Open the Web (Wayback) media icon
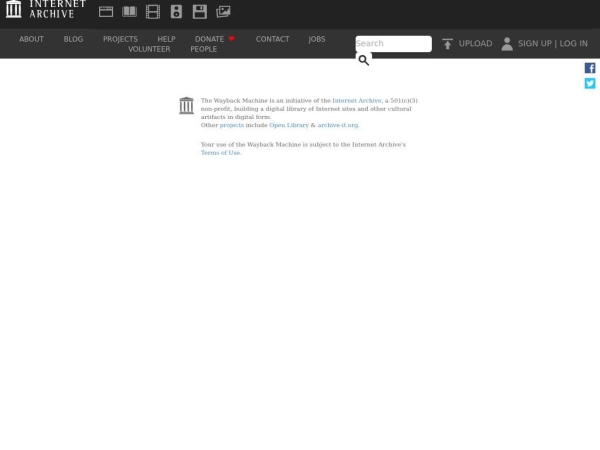The width and height of the screenshot is (600, 450). (106, 12)
